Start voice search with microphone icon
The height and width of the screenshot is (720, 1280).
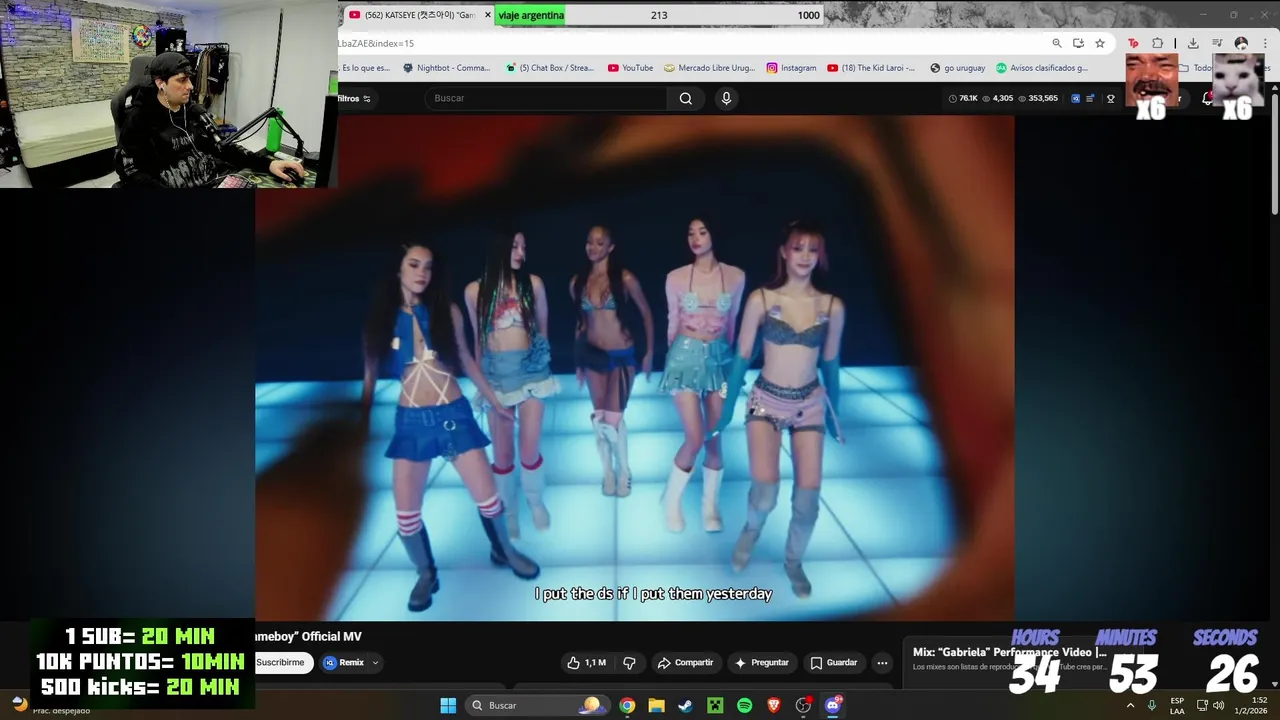pos(726,98)
